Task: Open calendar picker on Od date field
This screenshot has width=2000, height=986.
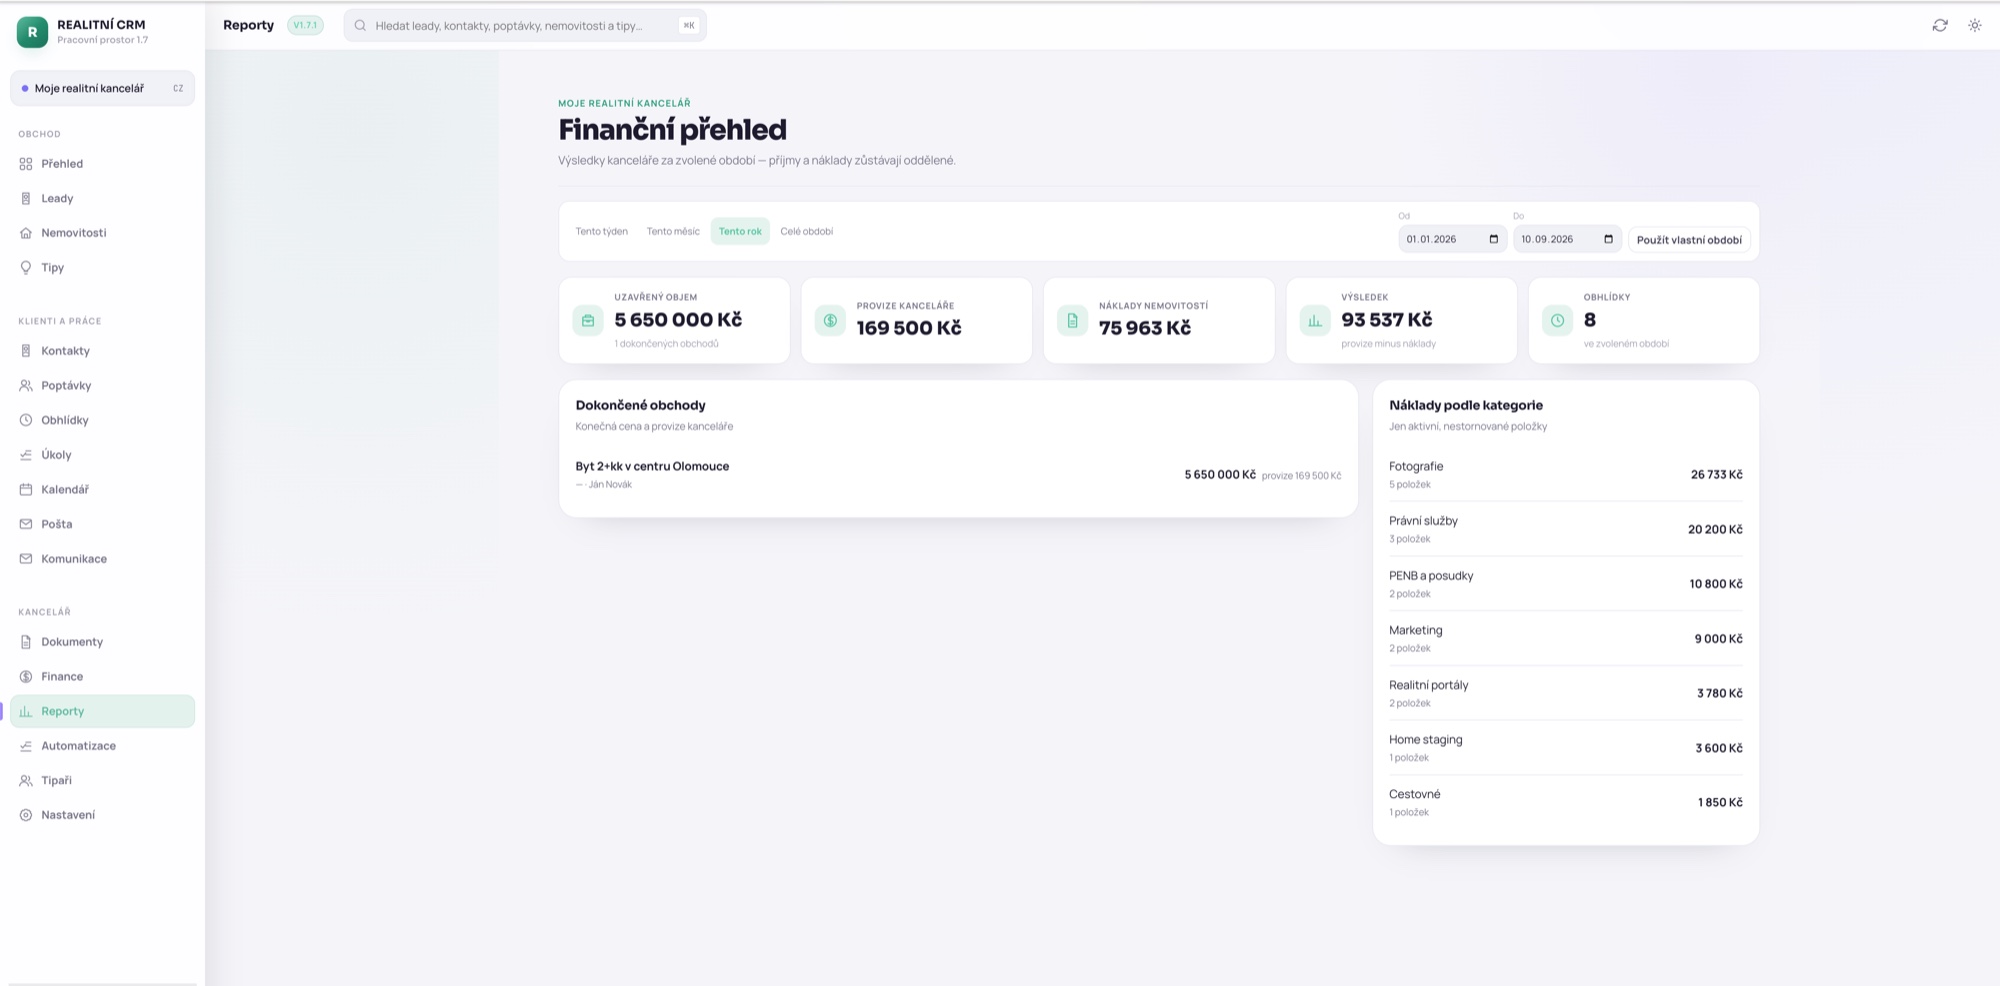Action: 1494,239
